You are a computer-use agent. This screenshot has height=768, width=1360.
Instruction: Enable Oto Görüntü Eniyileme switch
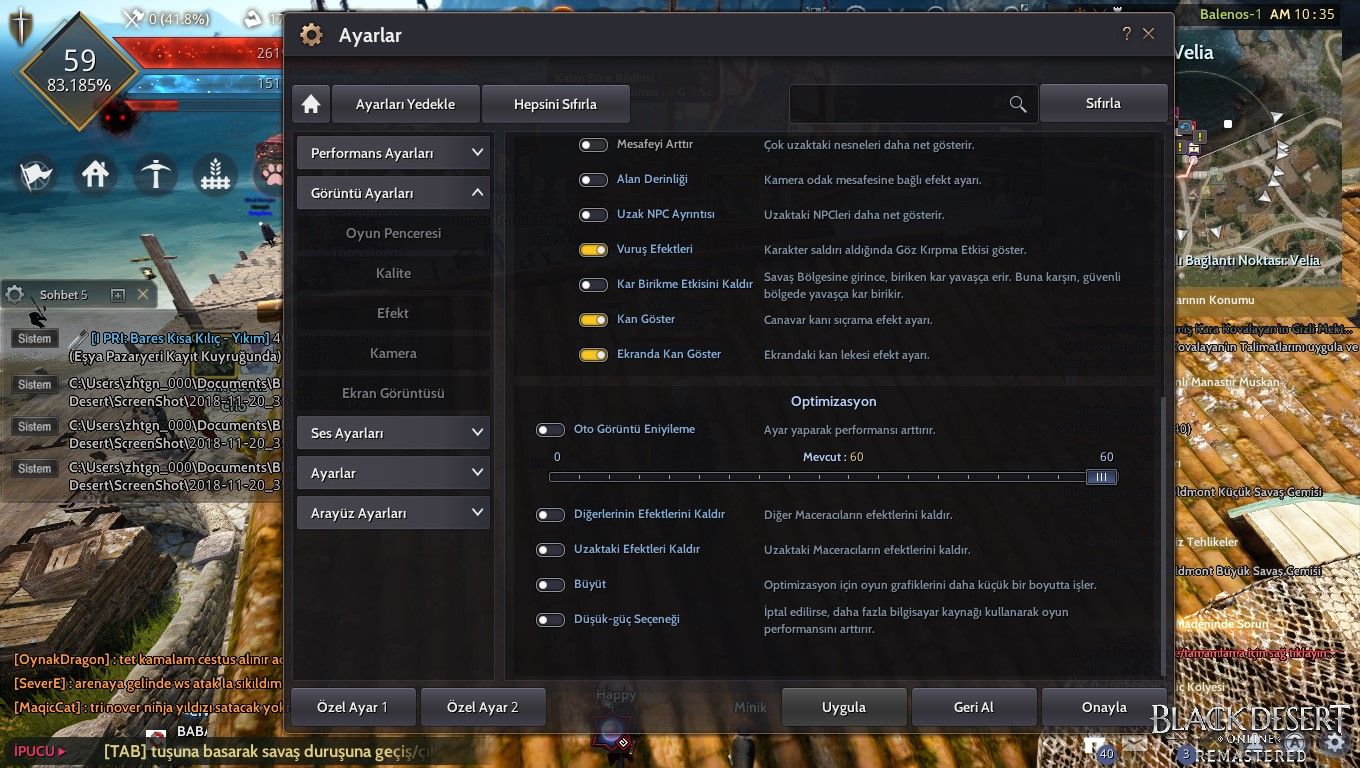(550, 430)
